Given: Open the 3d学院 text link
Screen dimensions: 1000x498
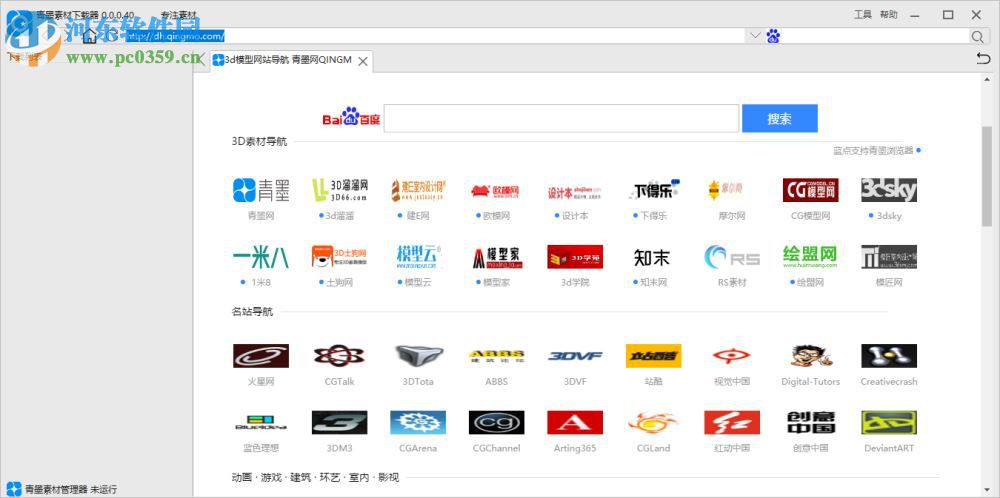Looking at the screenshot, I should pyautogui.click(x=575, y=282).
